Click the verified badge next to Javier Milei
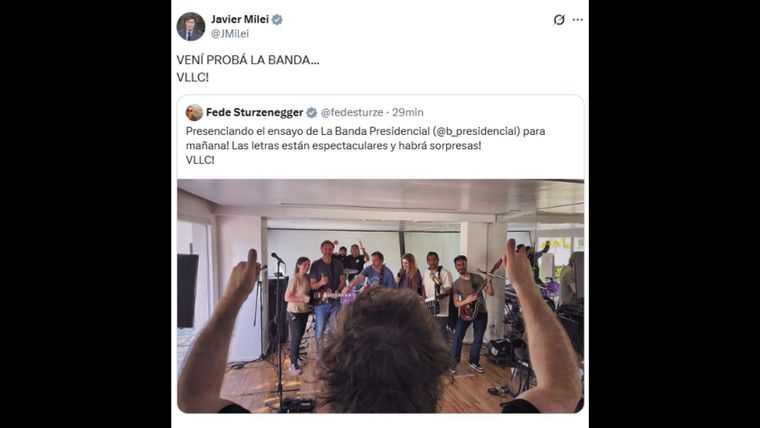The height and width of the screenshot is (428, 760). point(277,19)
